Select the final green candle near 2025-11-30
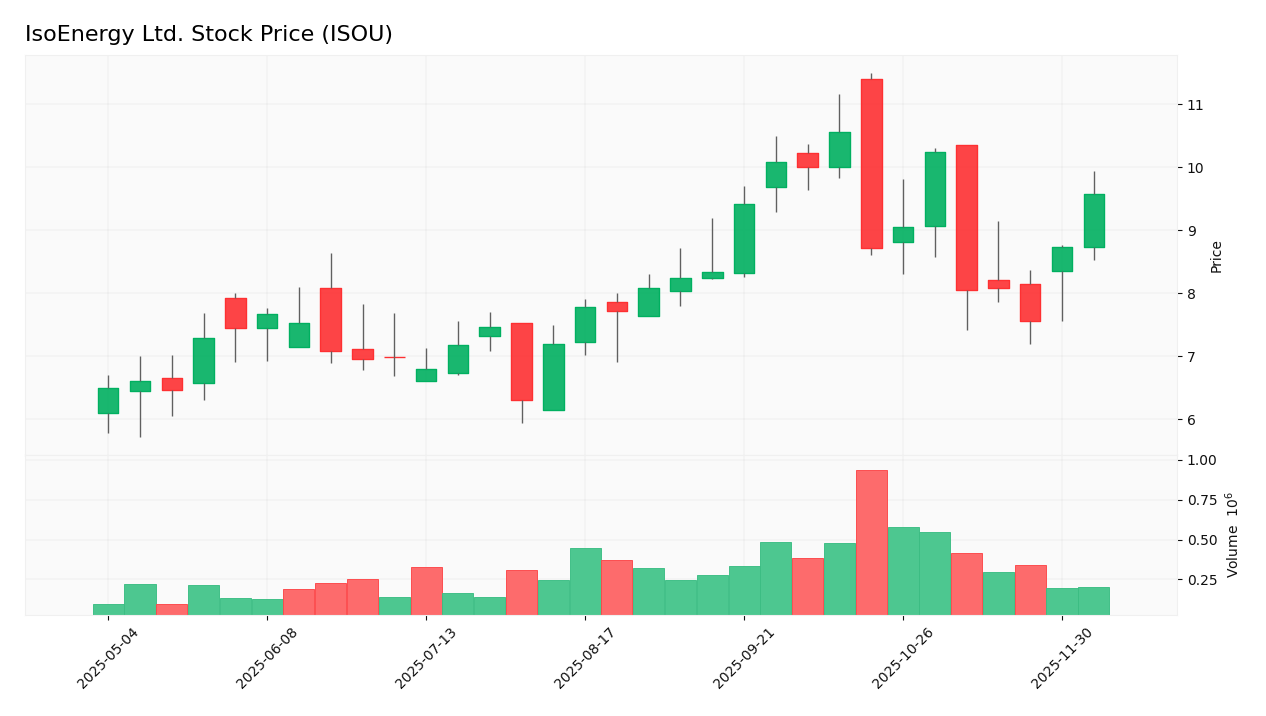The image size is (1266, 716). tap(1095, 220)
